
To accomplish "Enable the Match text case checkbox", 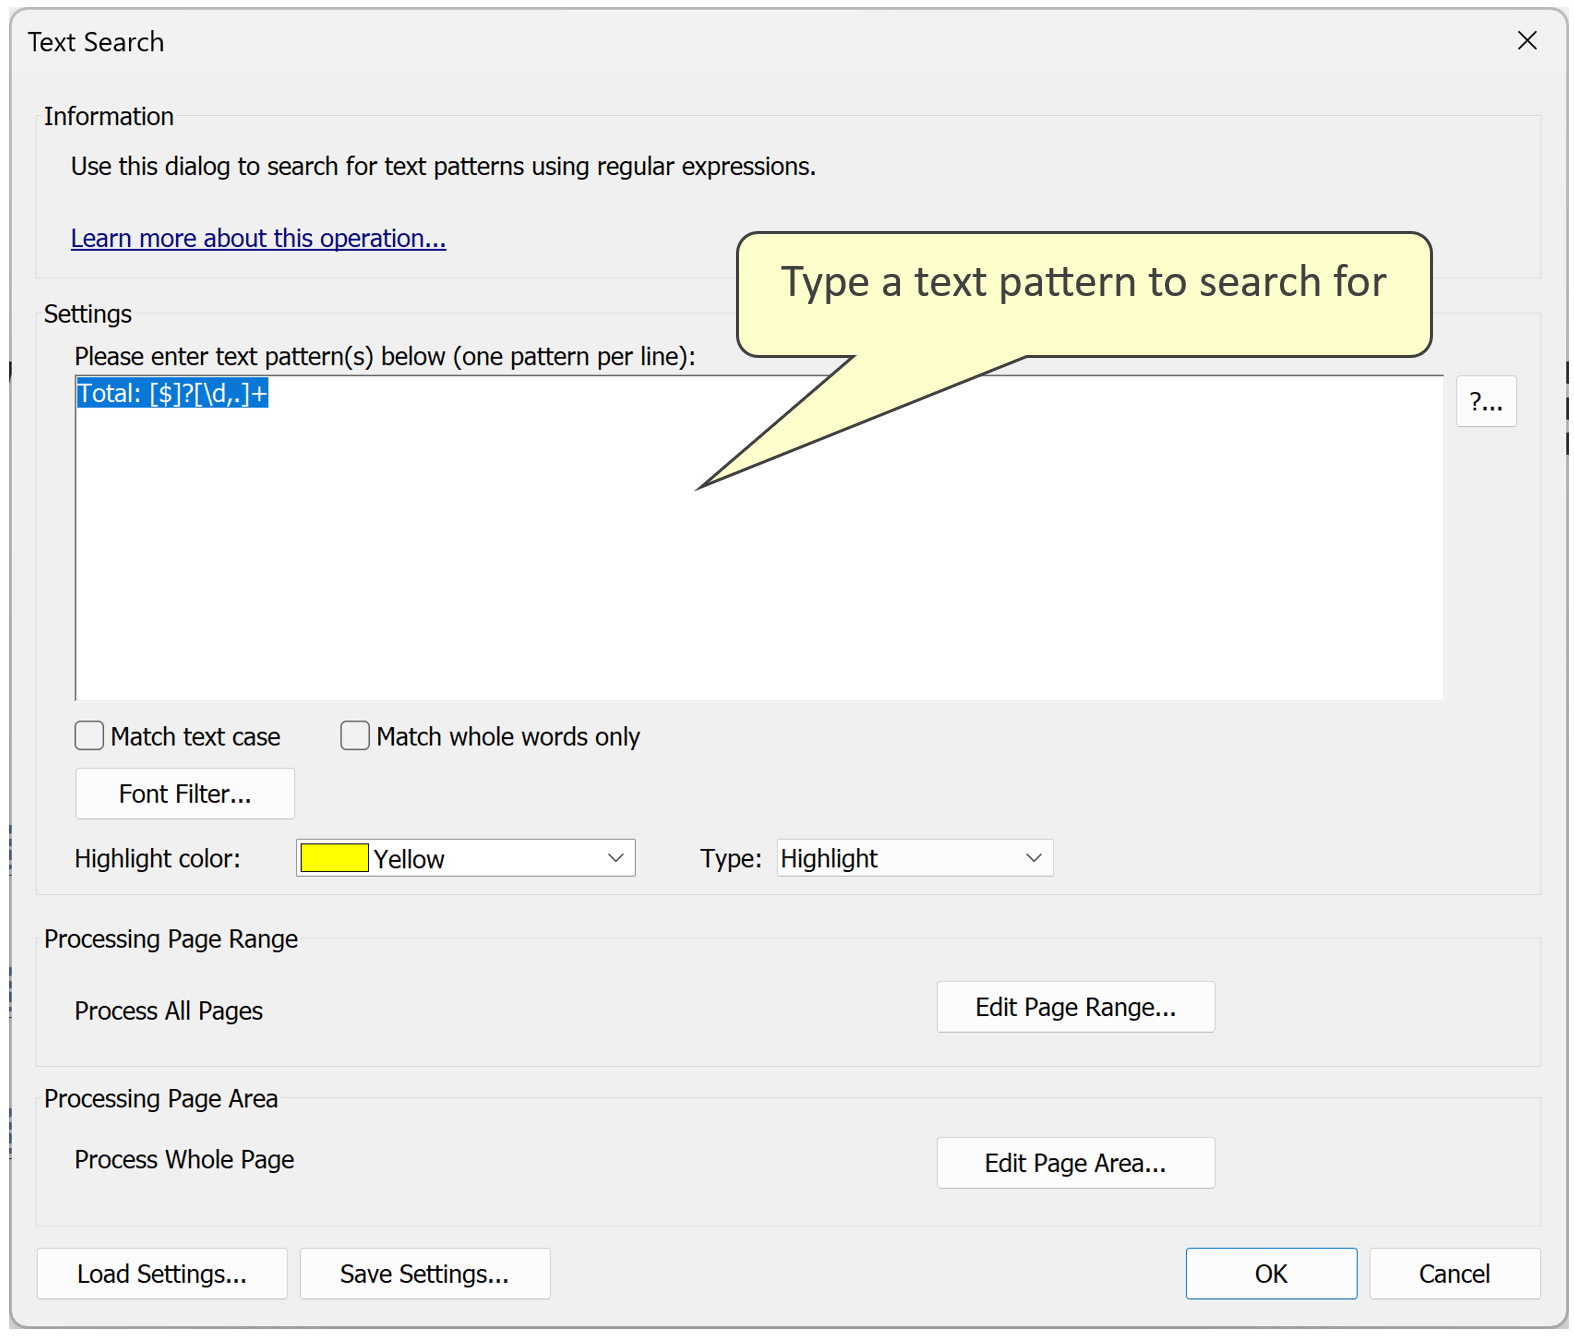I will click(90, 736).
